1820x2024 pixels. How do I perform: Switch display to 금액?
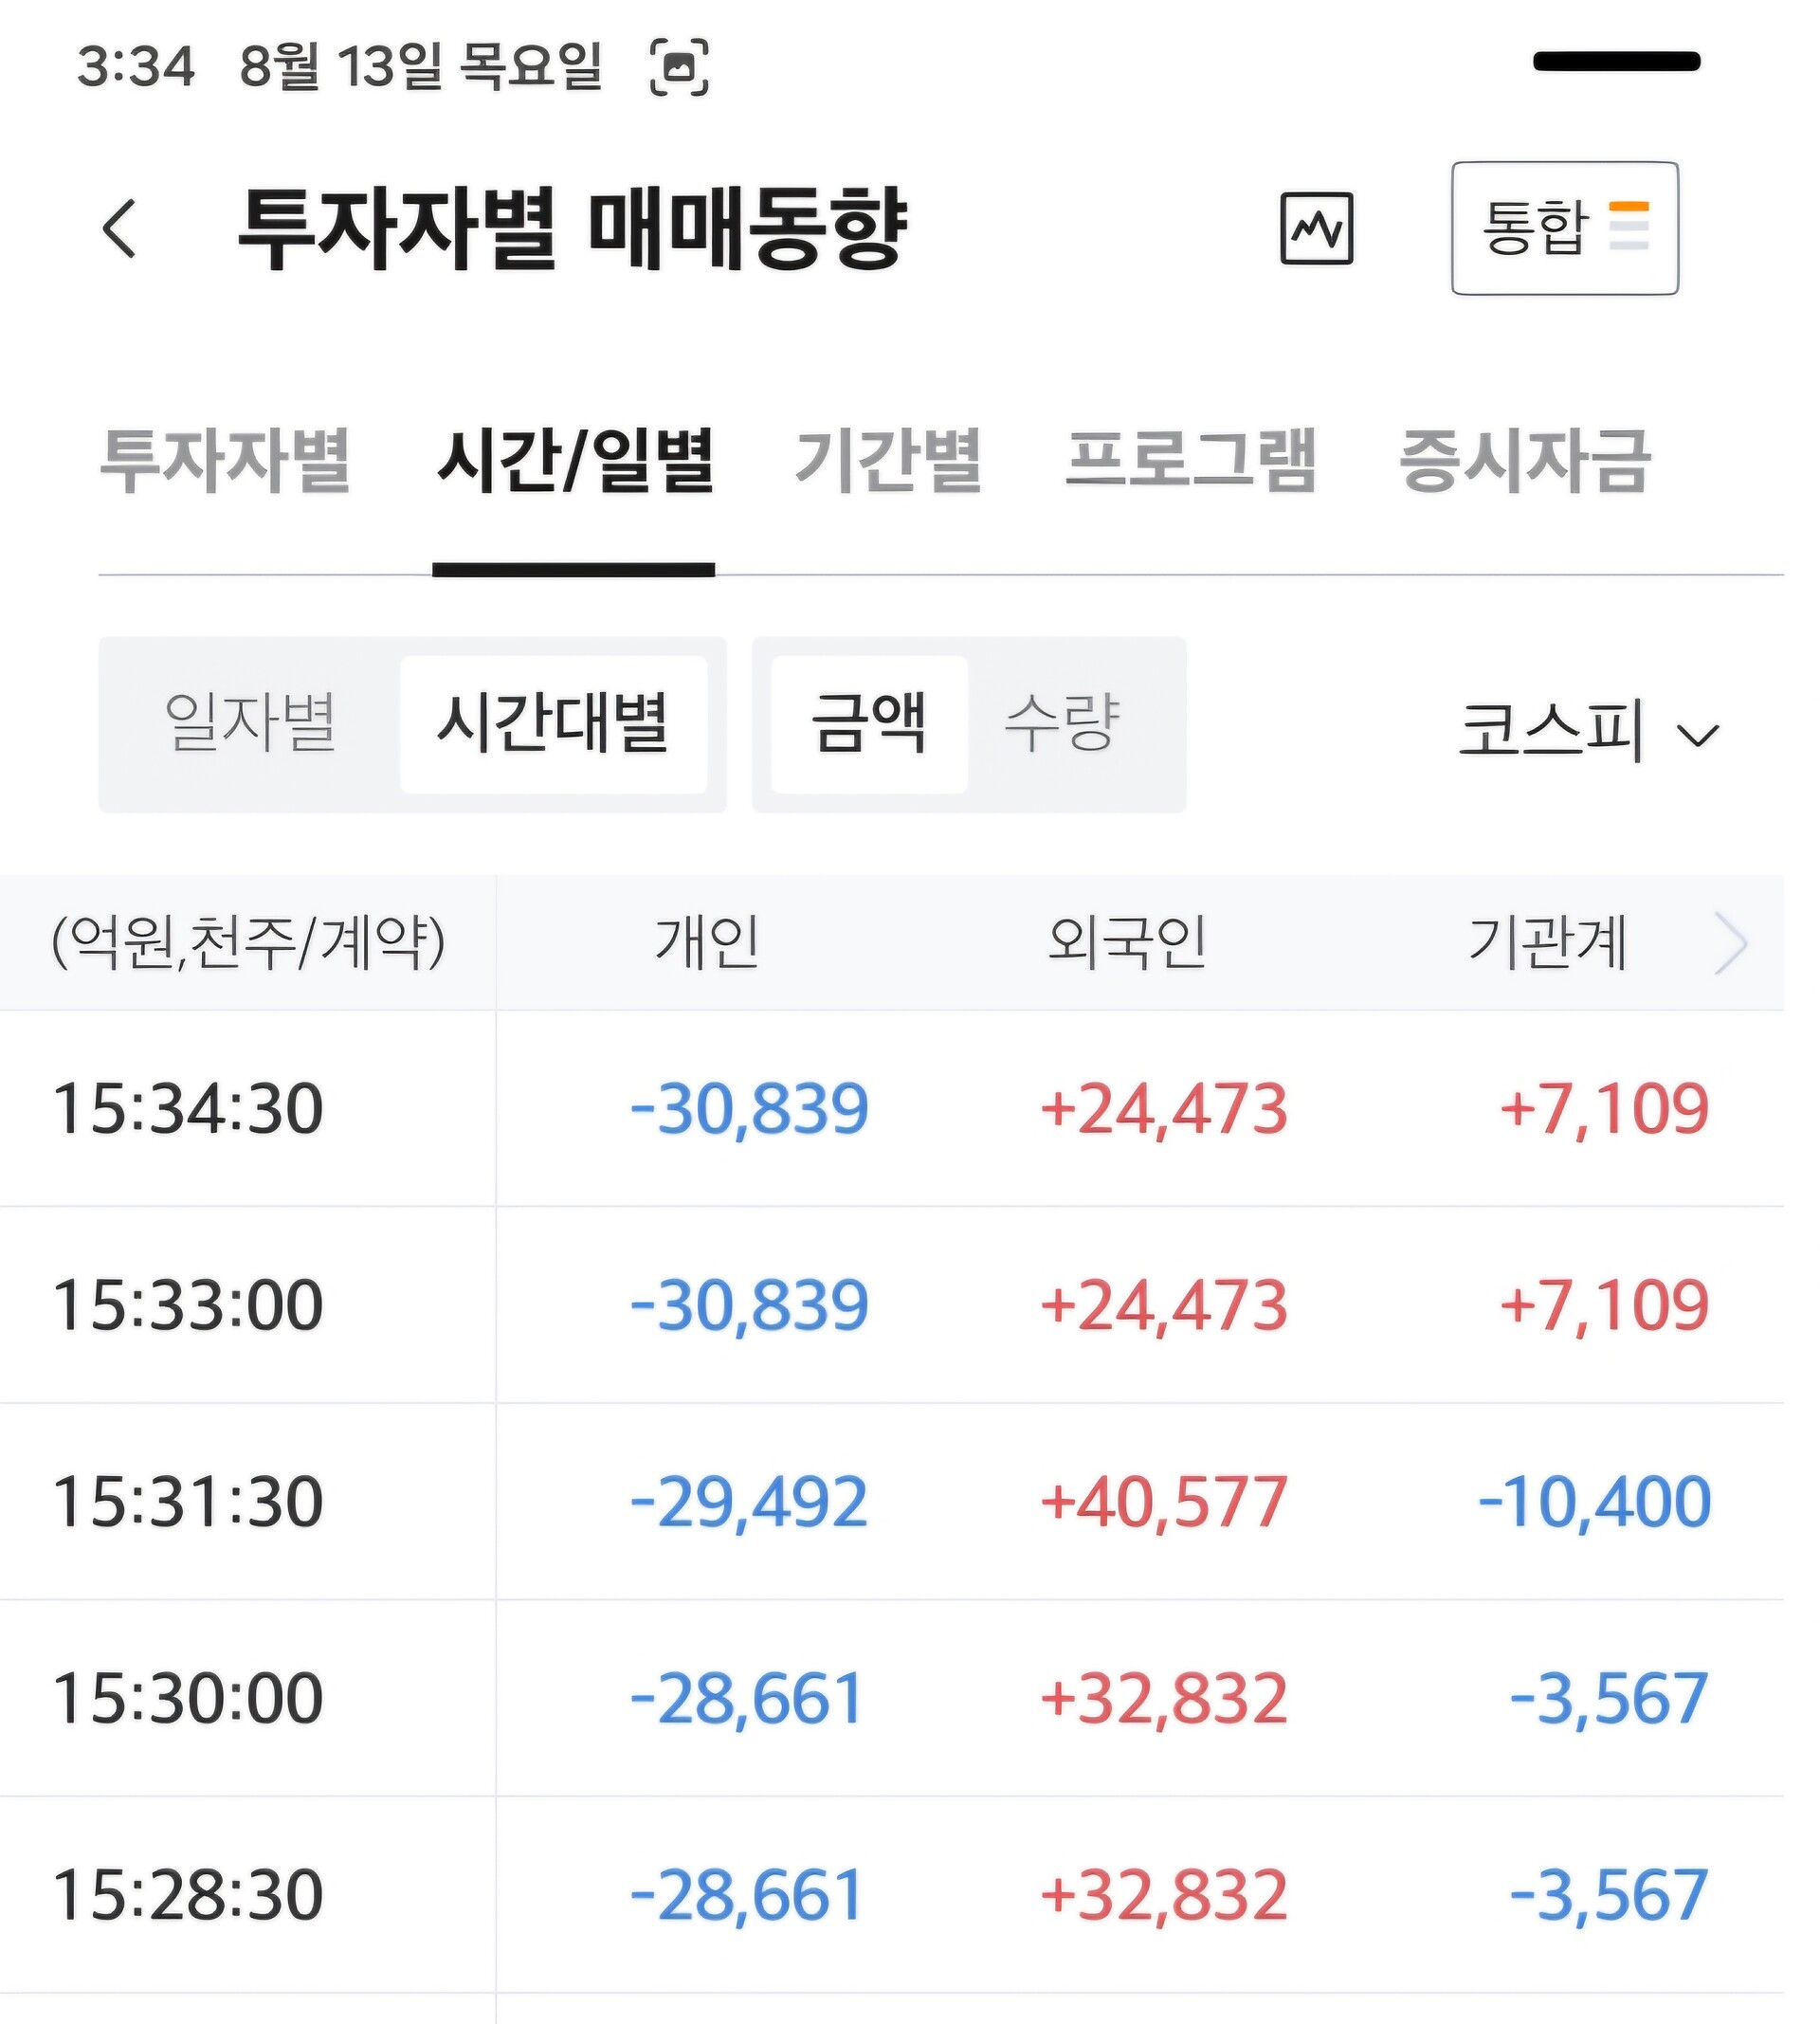[x=869, y=724]
